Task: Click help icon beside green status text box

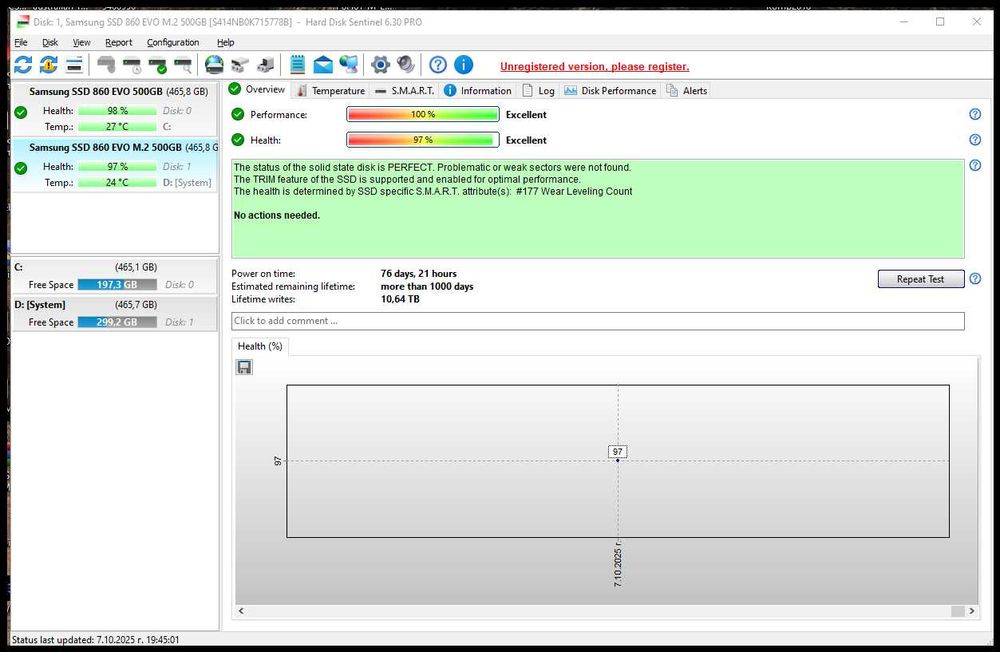Action: pos(975,165)
